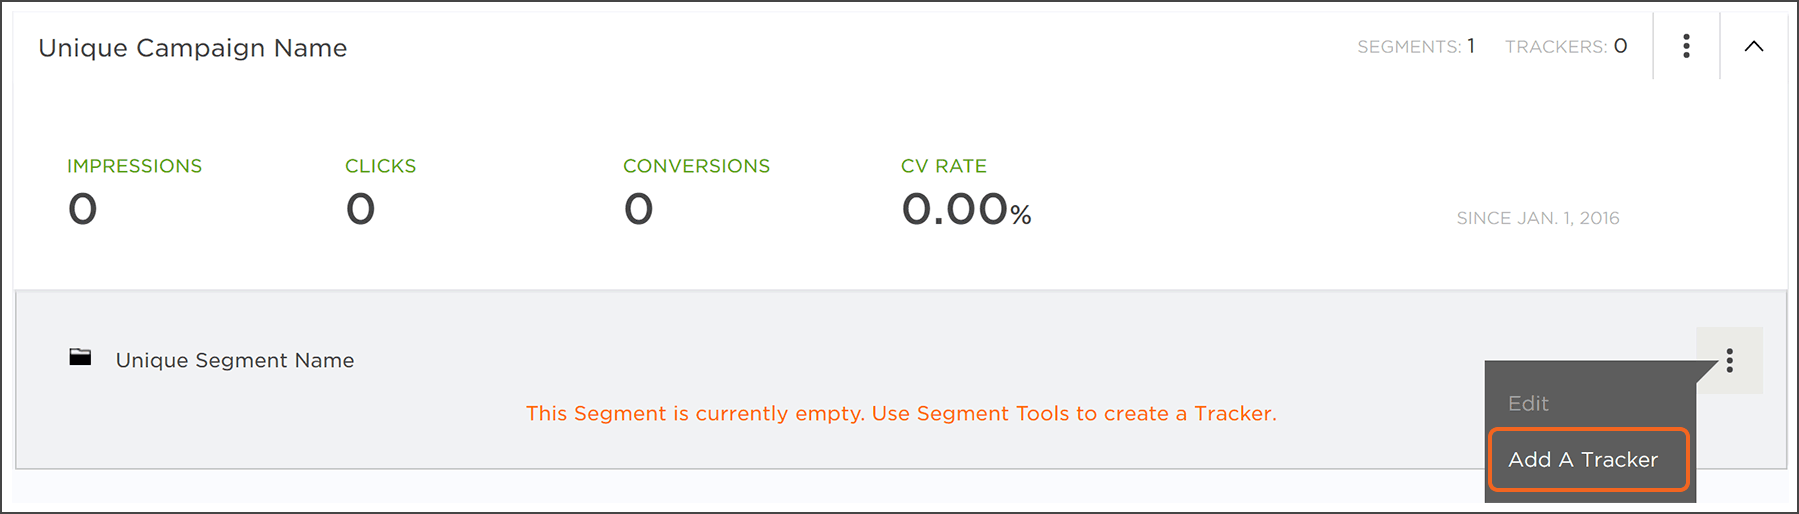Click the 0.00% CV rate value

[x=965, y=210]
